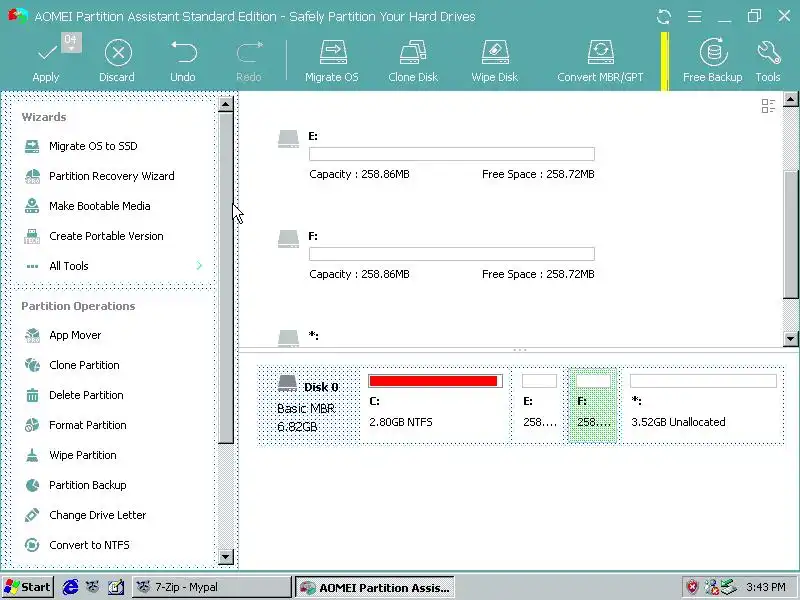Open the Tools menu in toolbar
The width and height of the screenshot is (800, 600).
[x=768, y=61]
